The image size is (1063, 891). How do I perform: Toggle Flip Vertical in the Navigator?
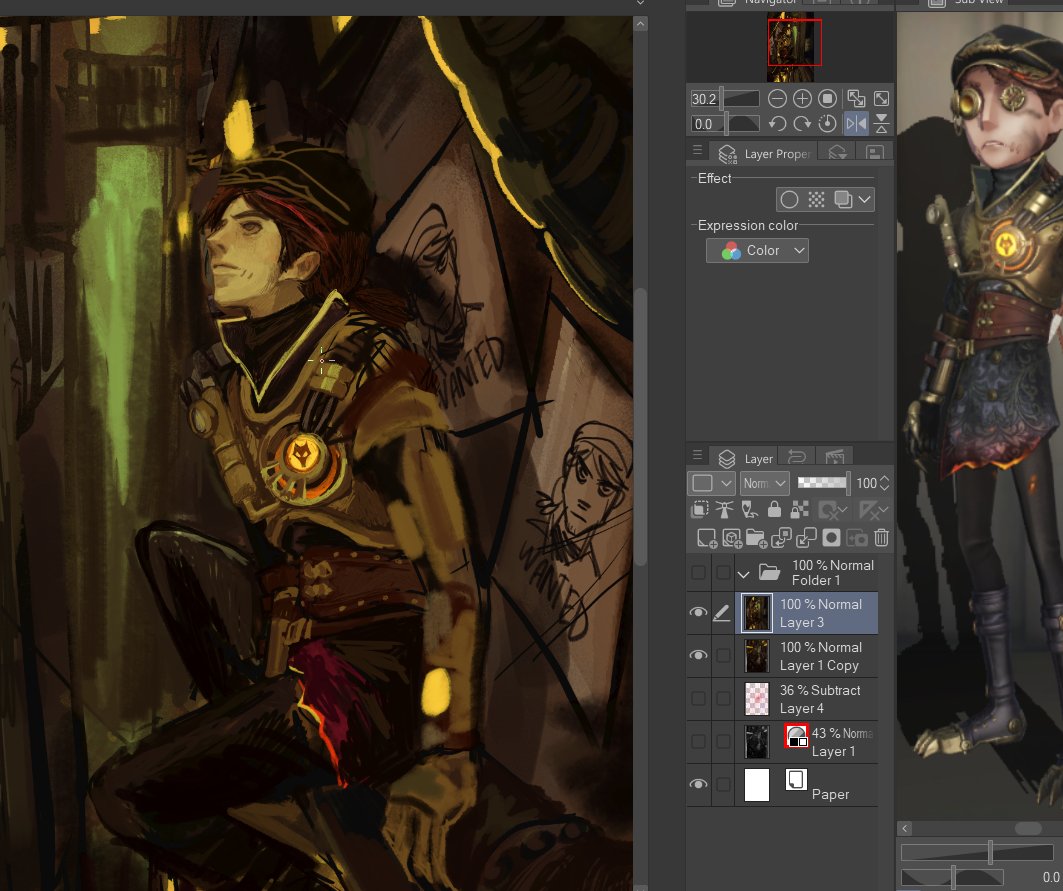pyautogui.click(x=881, y=123)
